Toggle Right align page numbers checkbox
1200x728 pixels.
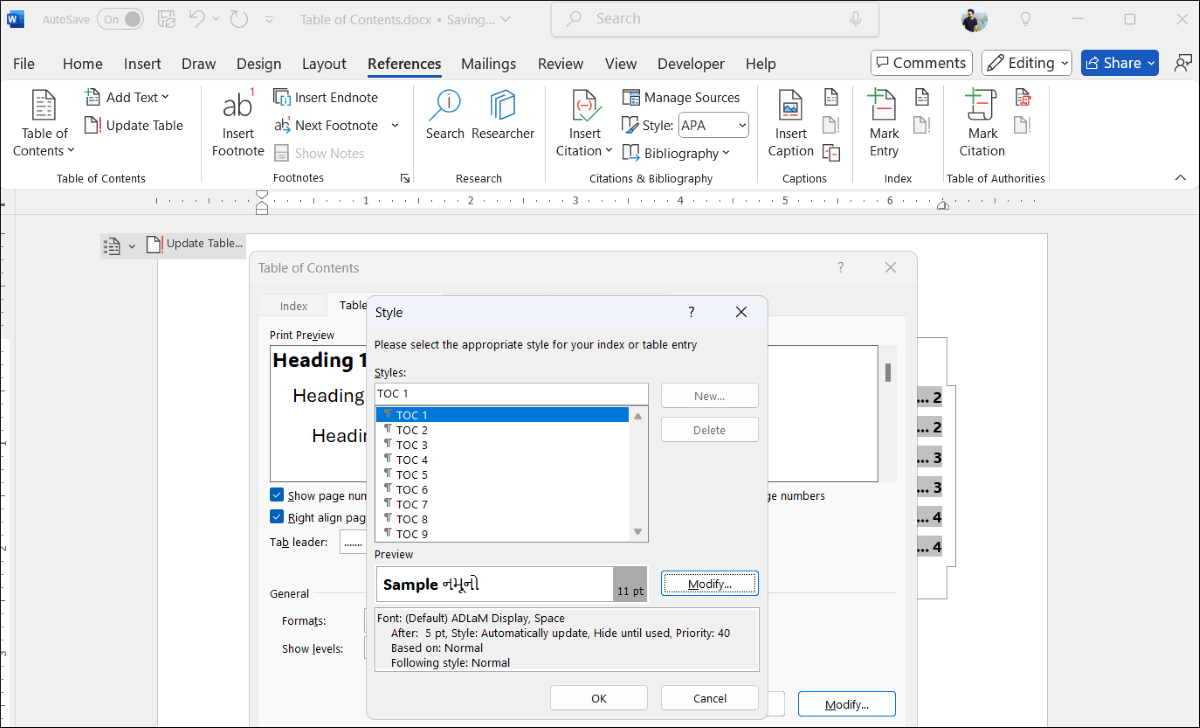click(x=277, y=517)
